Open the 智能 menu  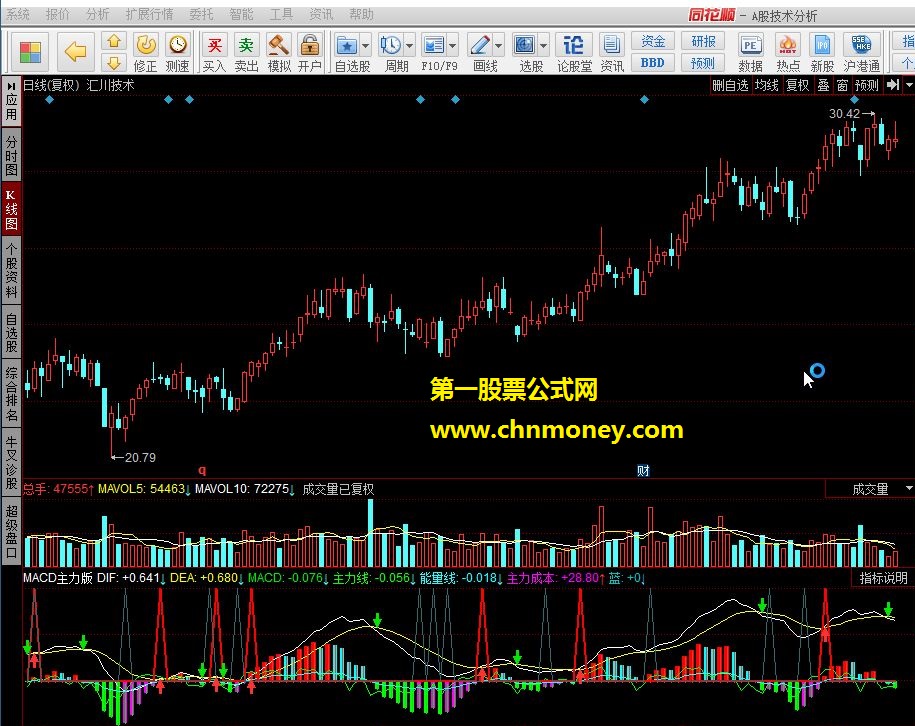241,14
